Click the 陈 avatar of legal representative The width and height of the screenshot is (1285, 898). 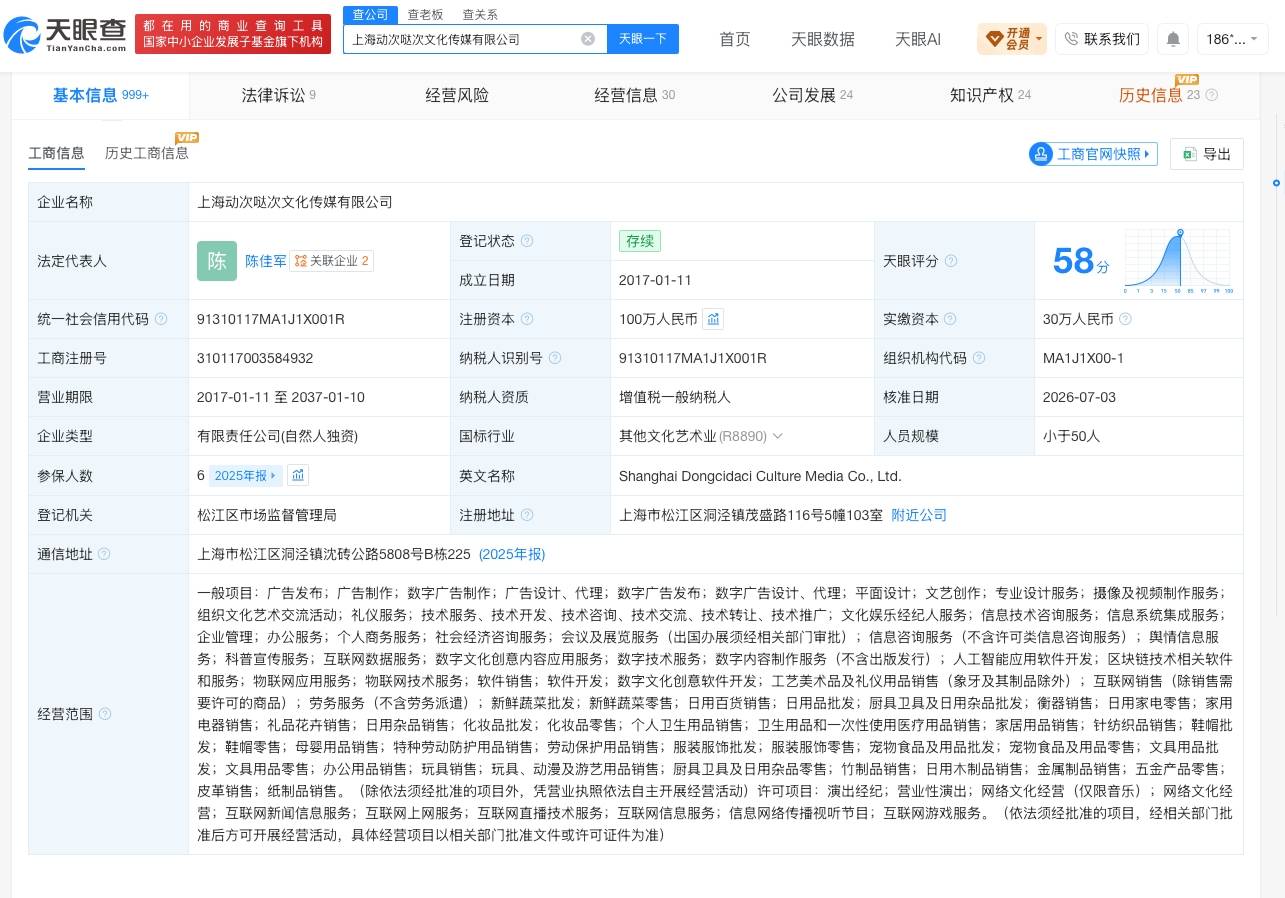tap(217, 261)
